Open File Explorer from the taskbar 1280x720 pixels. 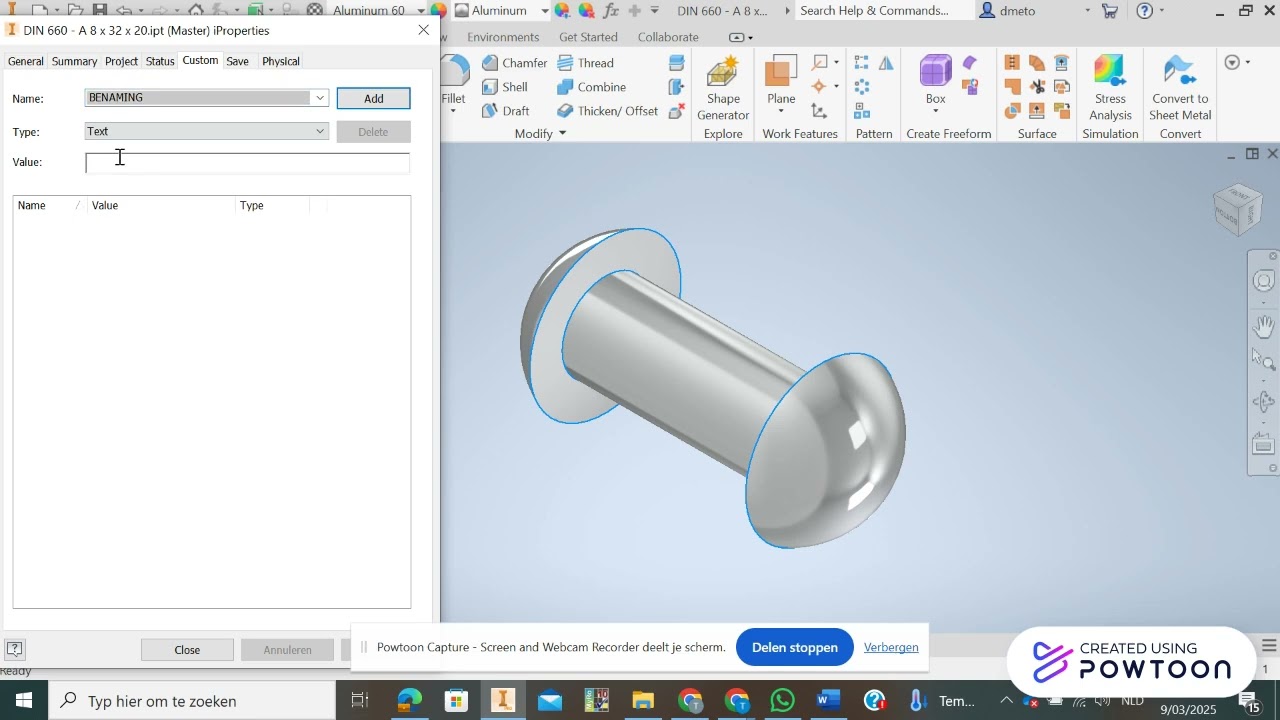click(642, 701)
